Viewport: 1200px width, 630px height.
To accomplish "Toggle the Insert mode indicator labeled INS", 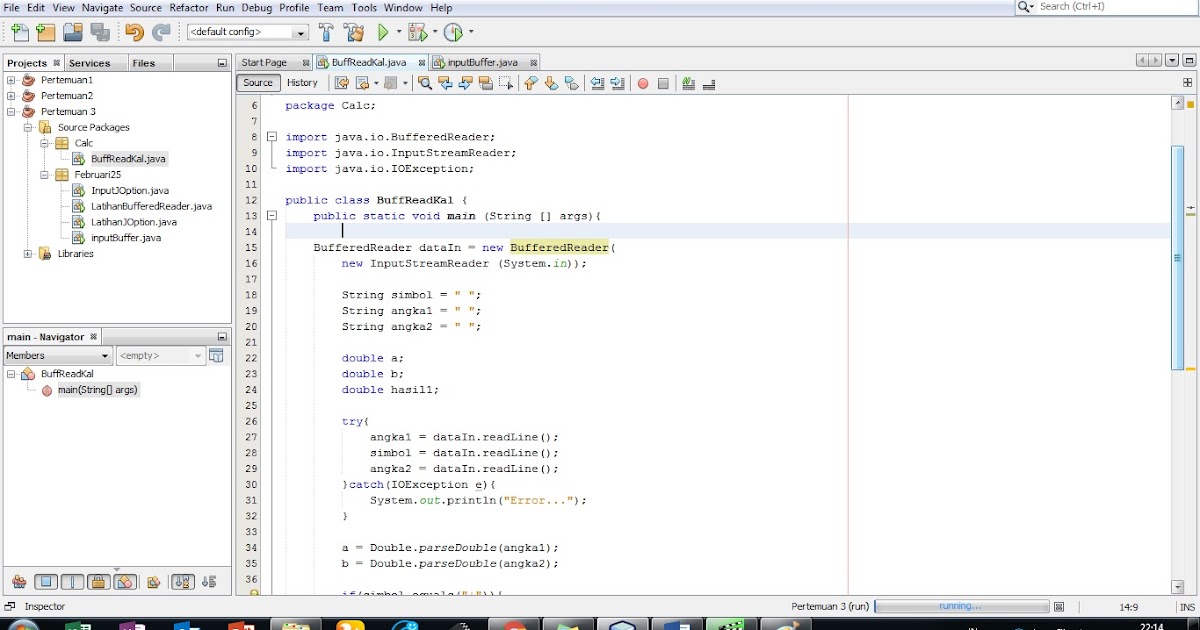I will click(1186, 606).
